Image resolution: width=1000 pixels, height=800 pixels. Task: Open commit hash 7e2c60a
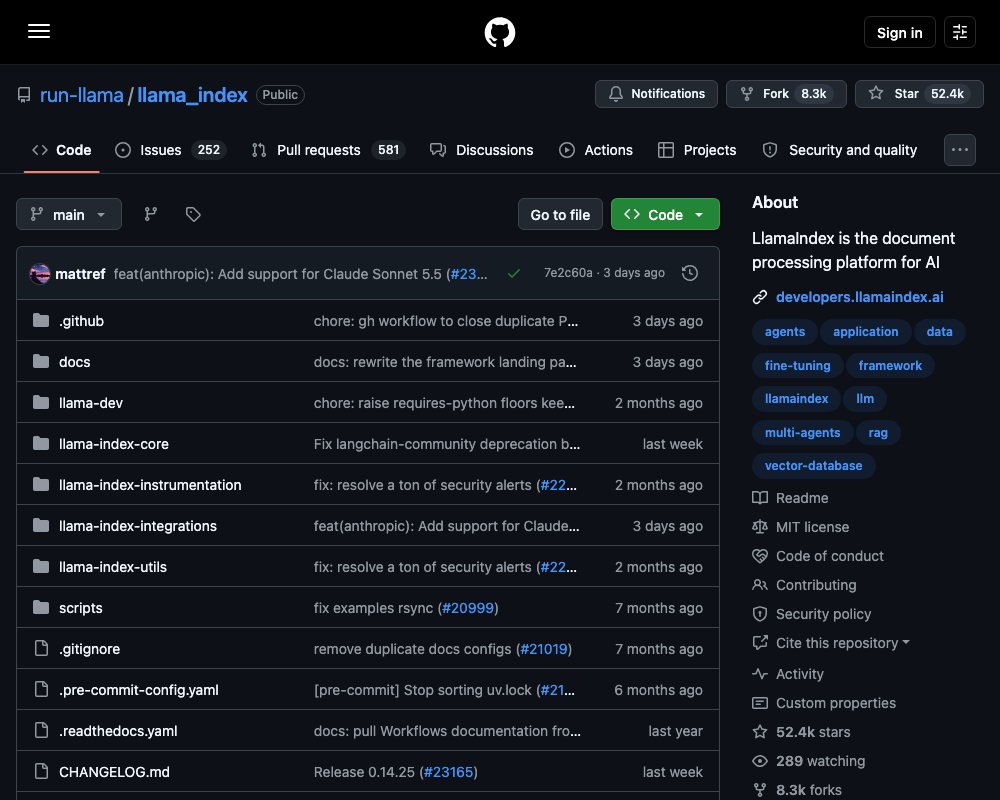tap(568, 272)
